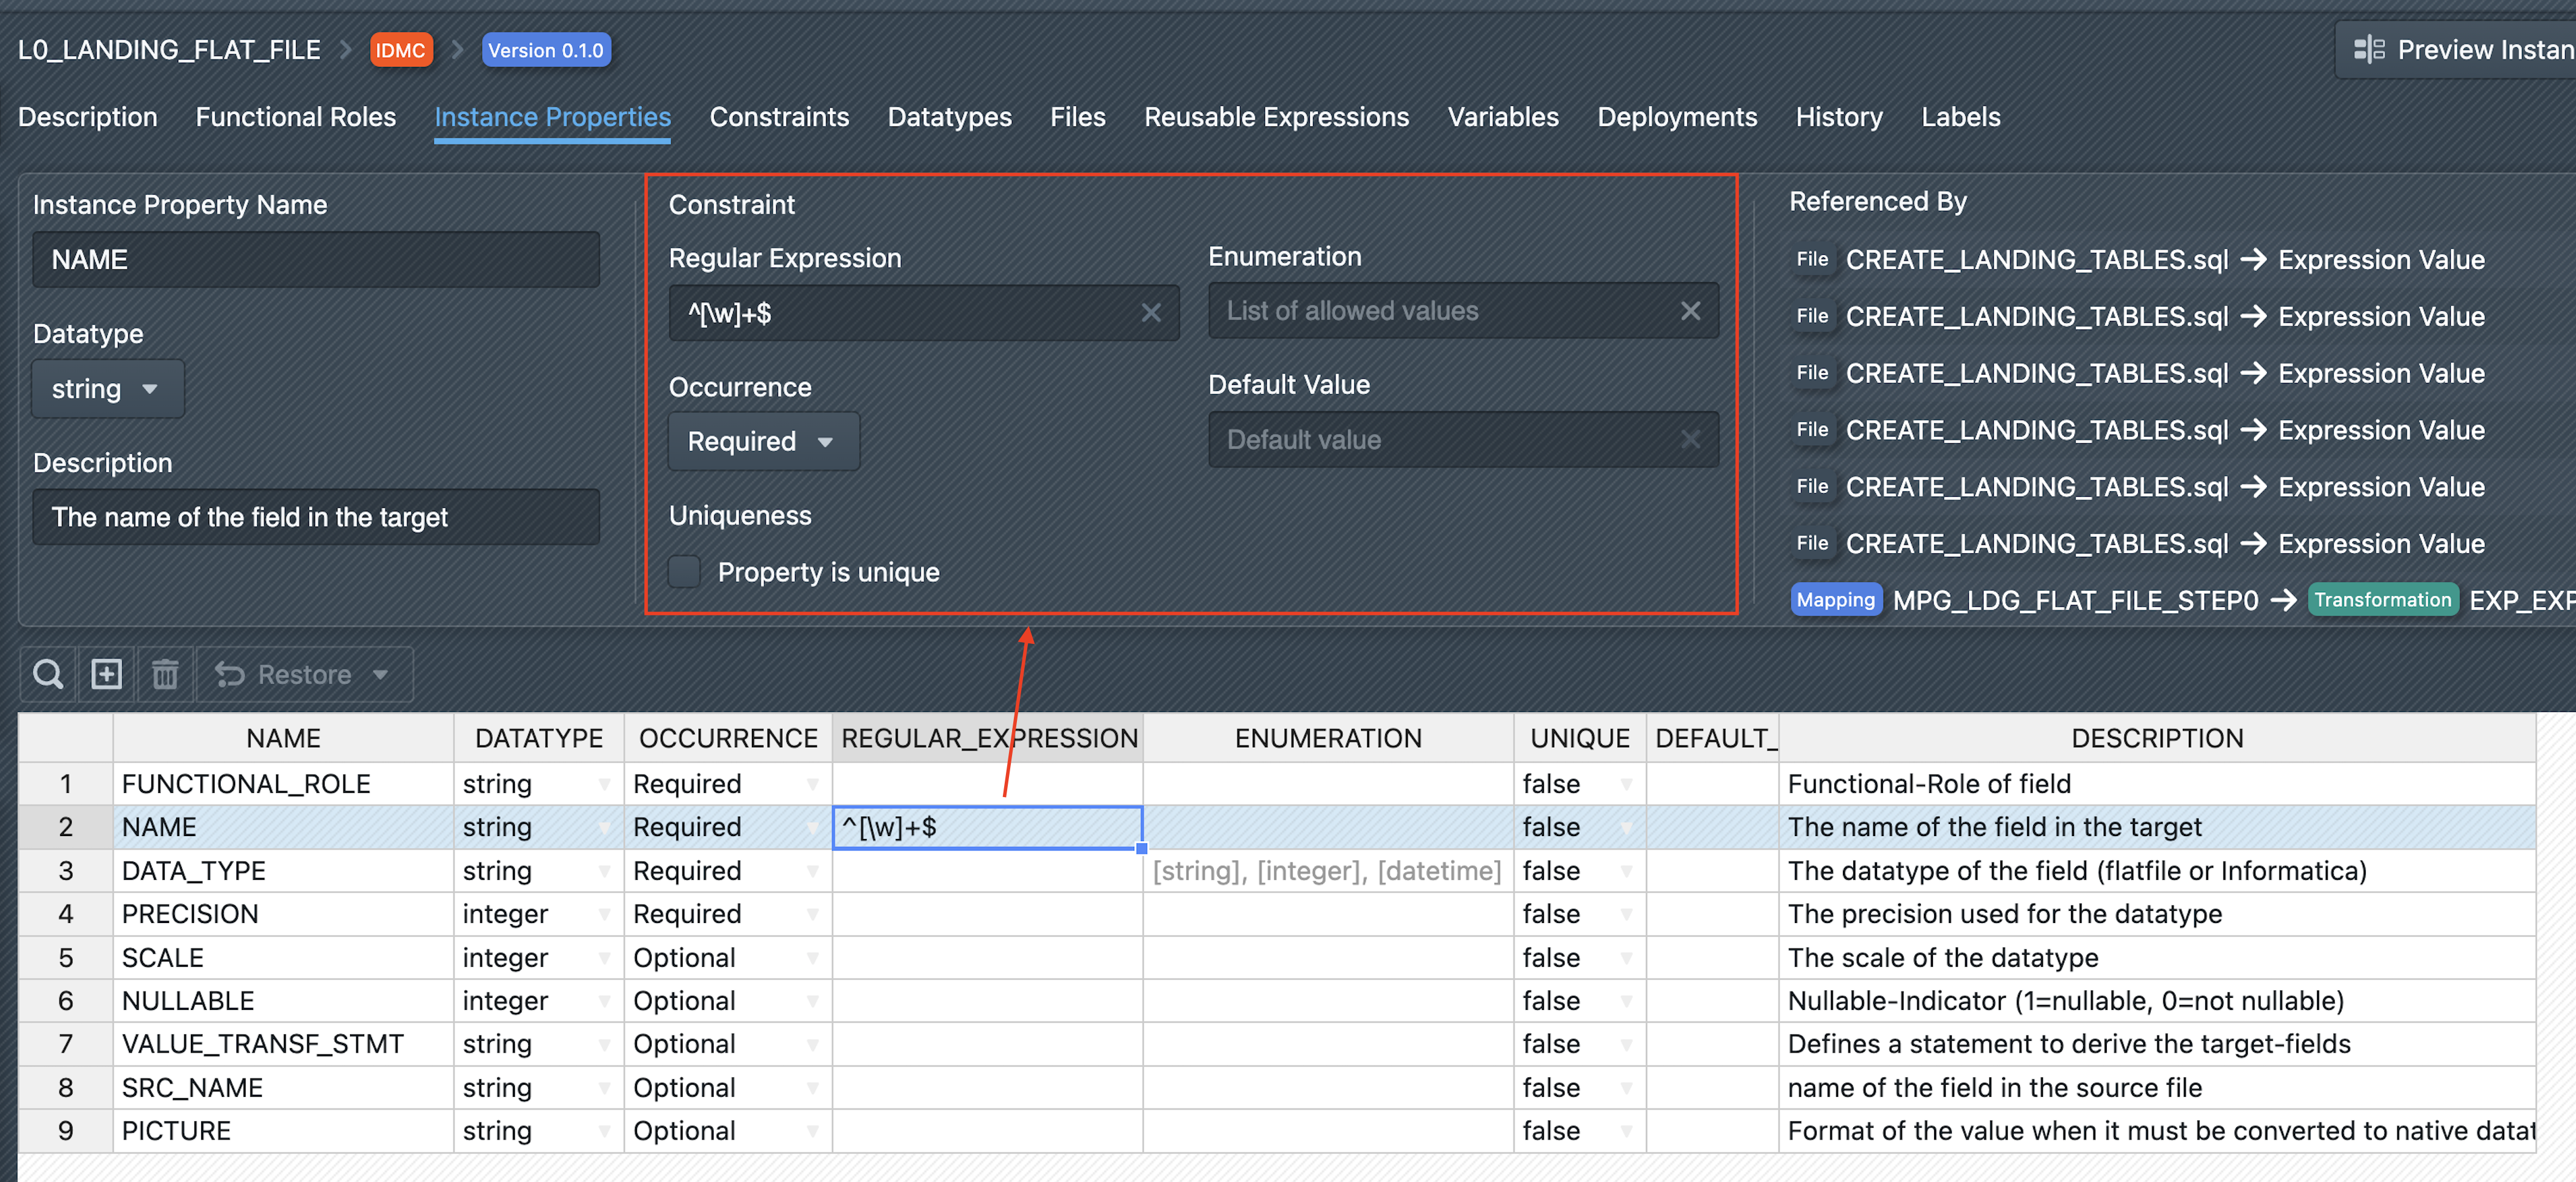
Task: Open OCCURRENCE dropdown for SCALE row
Action: pyautogui.click(x=812, y=958)
